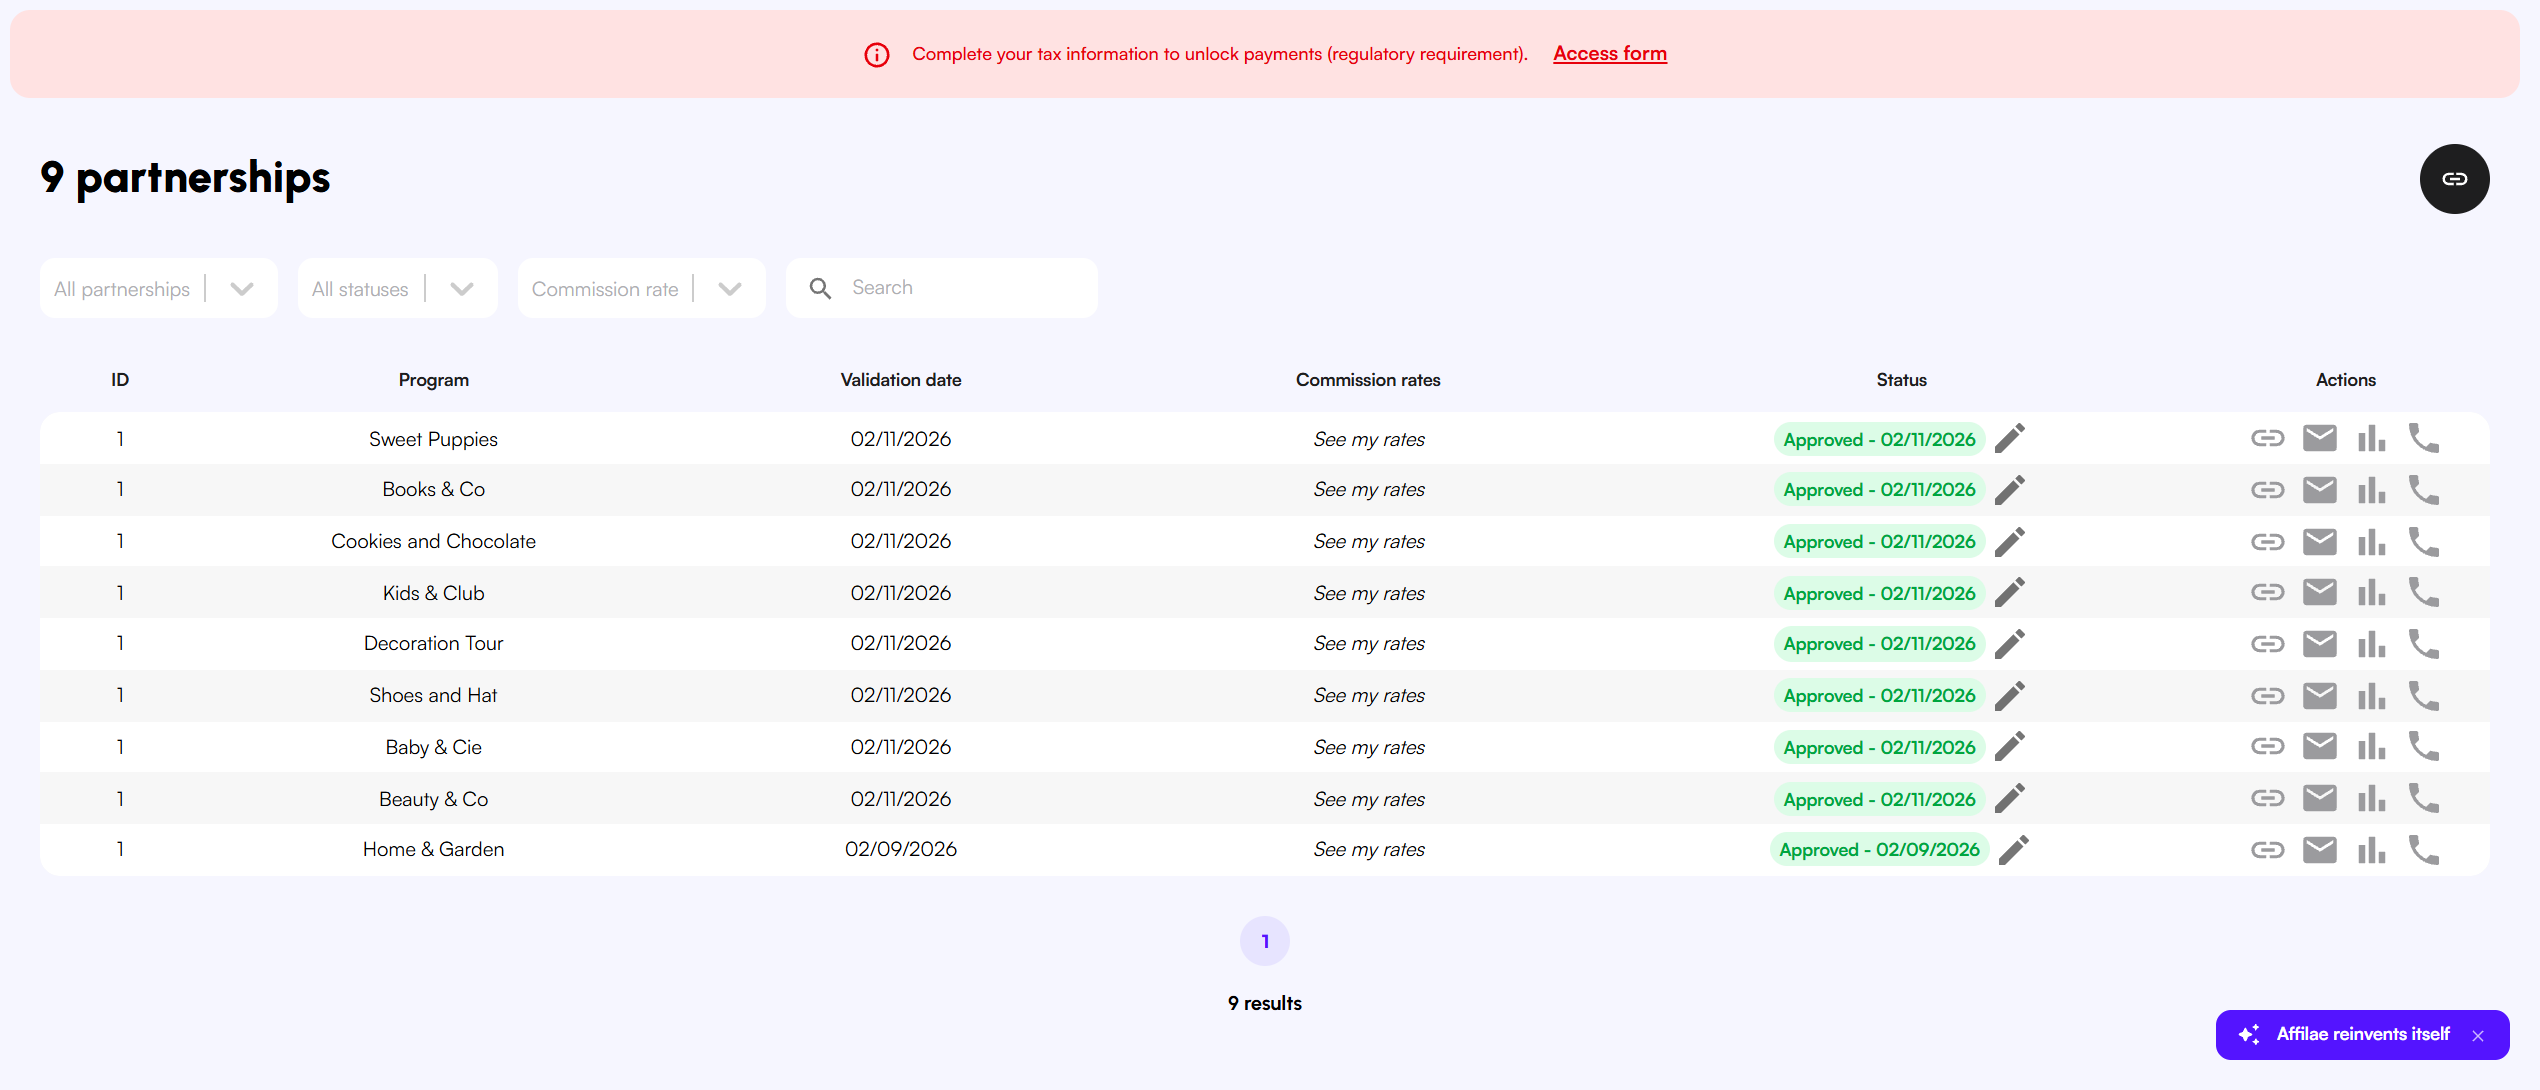Viewport: 2540px width, 1090px height.
Task: See my rates for Books & Co
Action: (x=1368, y=489)
